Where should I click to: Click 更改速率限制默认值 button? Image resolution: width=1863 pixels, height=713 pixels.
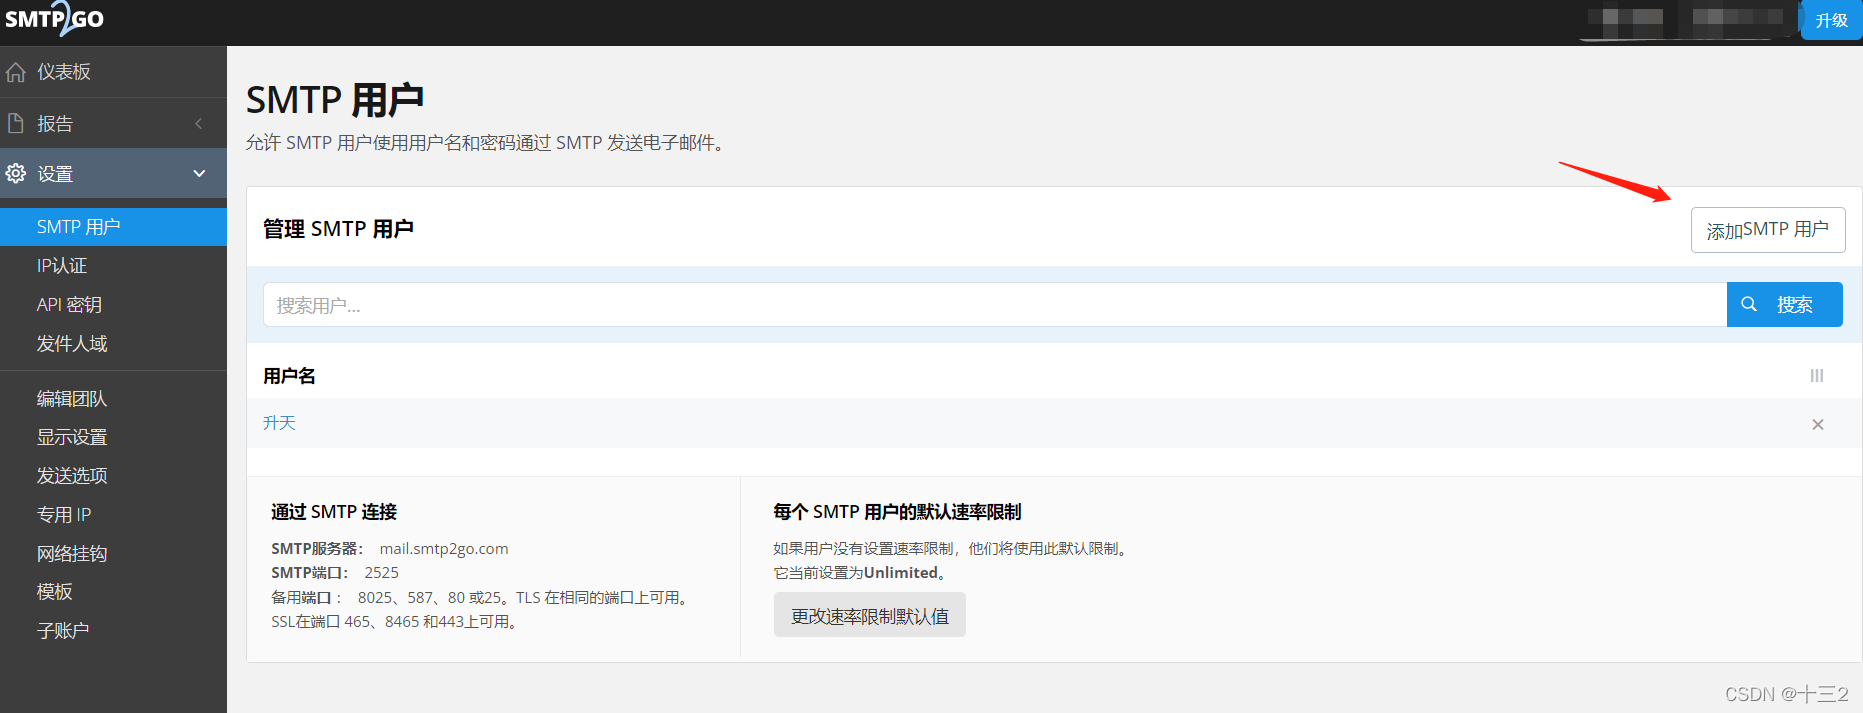point(869,616)
